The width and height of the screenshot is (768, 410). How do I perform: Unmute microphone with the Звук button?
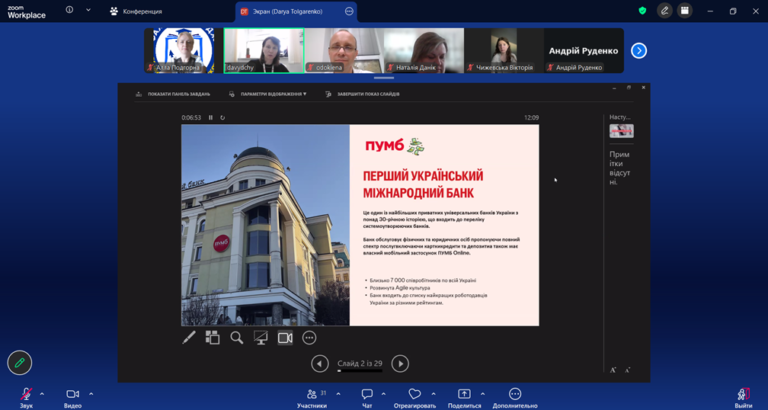[26, 398]
